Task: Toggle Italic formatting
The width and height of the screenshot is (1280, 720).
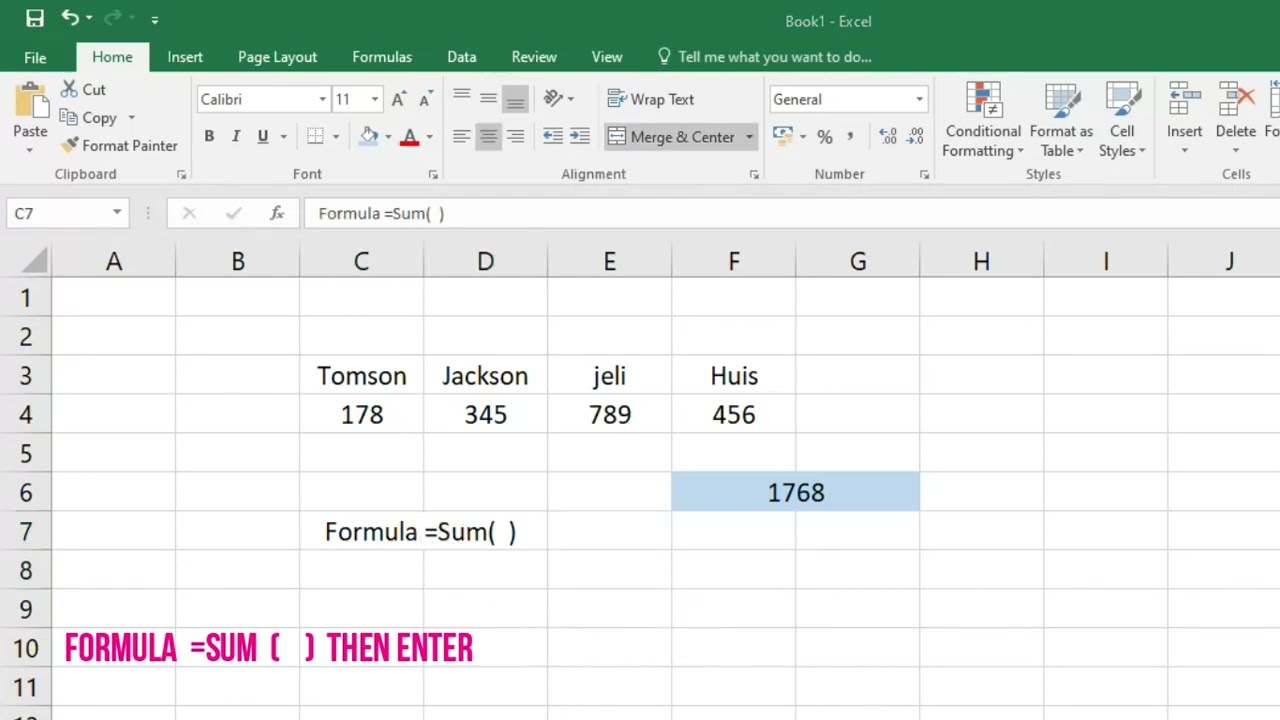Action: pyautogui.click(x=236, y=136)
